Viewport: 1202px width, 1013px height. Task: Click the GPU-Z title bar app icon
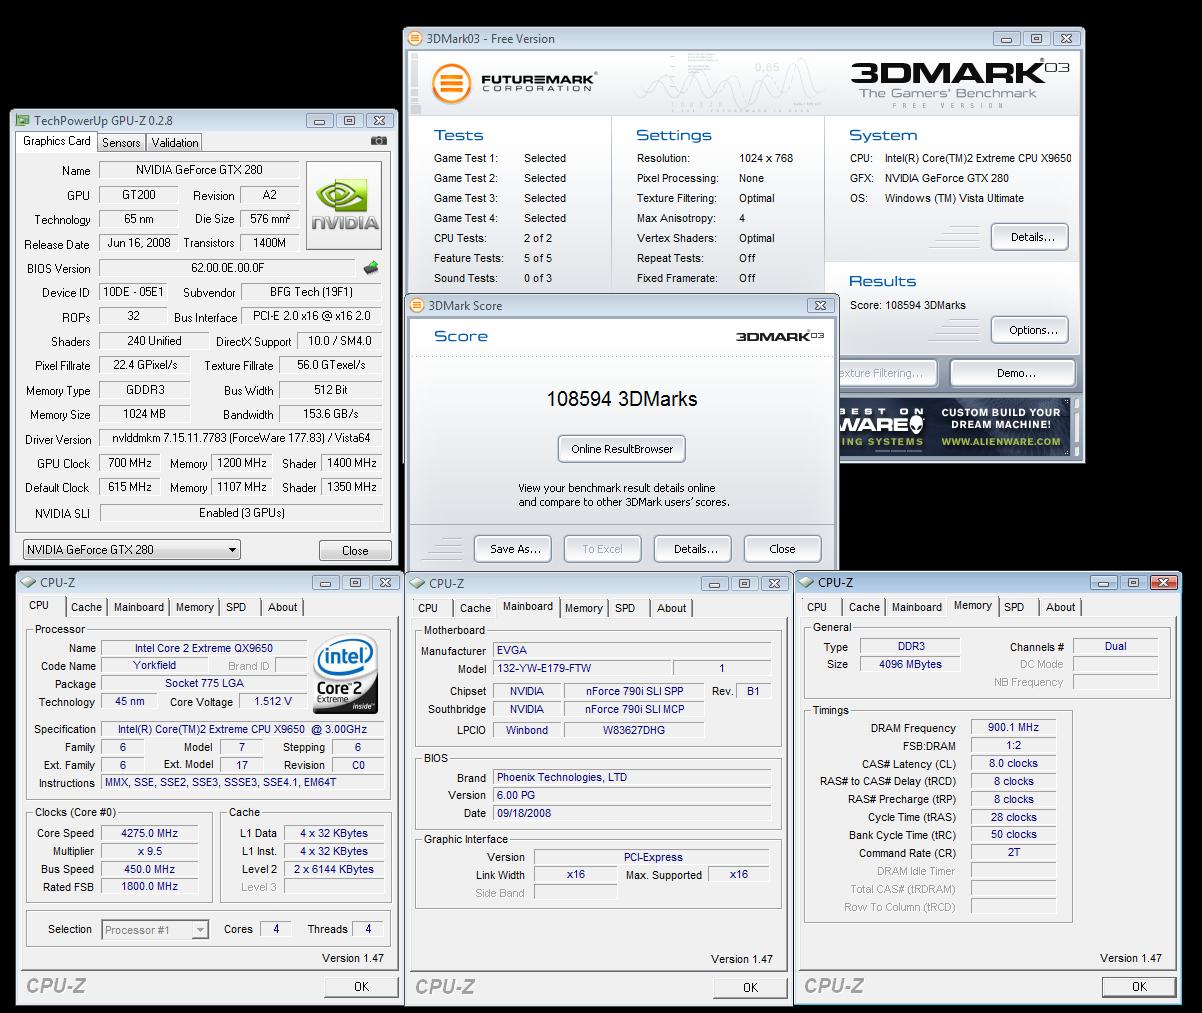click(x=22, y=120)
